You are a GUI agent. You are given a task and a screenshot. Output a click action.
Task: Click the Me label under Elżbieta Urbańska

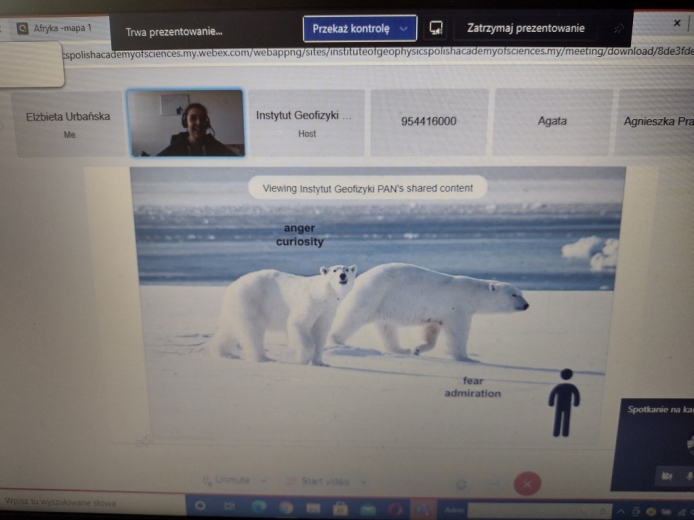[69, 135]
